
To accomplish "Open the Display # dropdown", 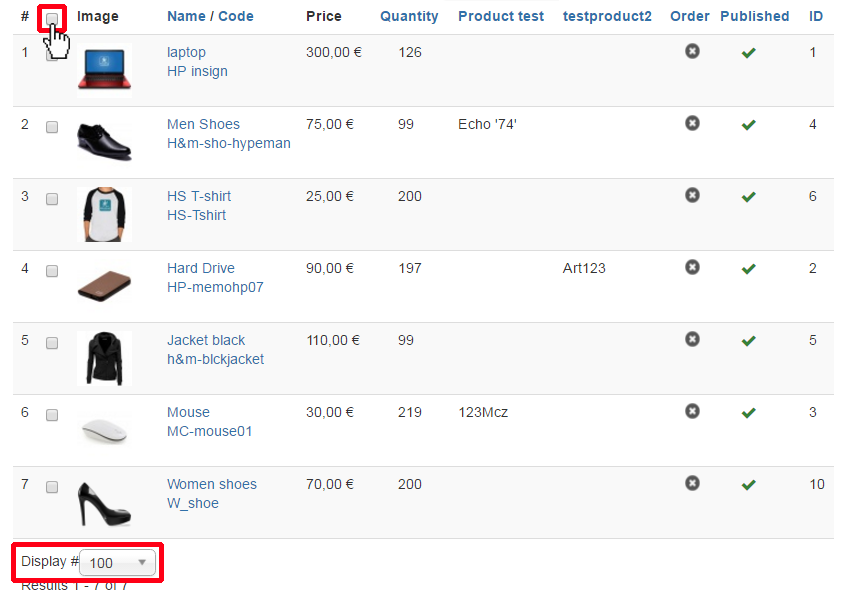I will 118,563.
